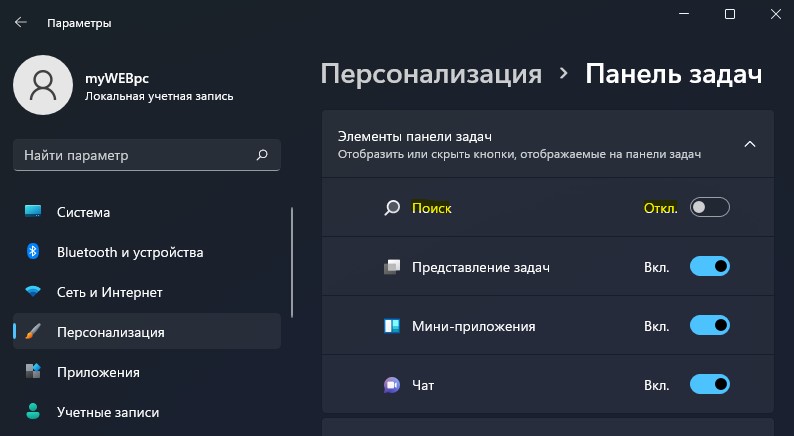Click the Приложения apps icon
Image resolution: width=794 pixels, height=436 pixels.
tap(33, 371)
